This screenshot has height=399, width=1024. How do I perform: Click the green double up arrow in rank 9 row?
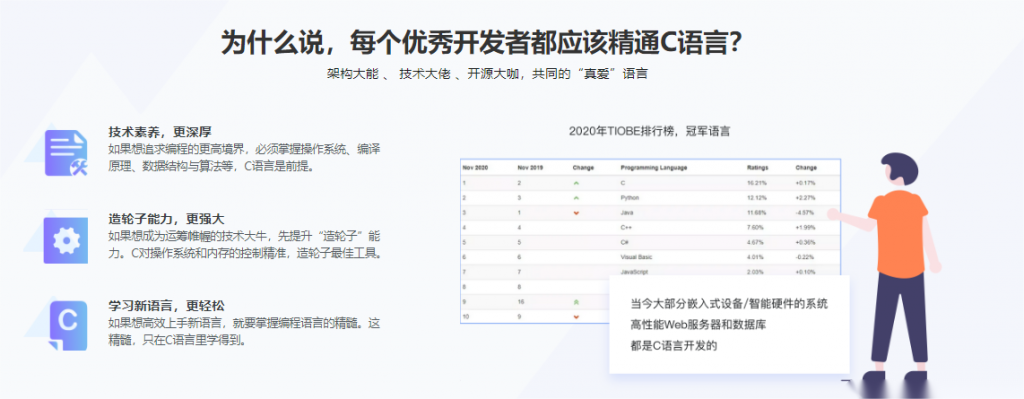pos(576,302)
